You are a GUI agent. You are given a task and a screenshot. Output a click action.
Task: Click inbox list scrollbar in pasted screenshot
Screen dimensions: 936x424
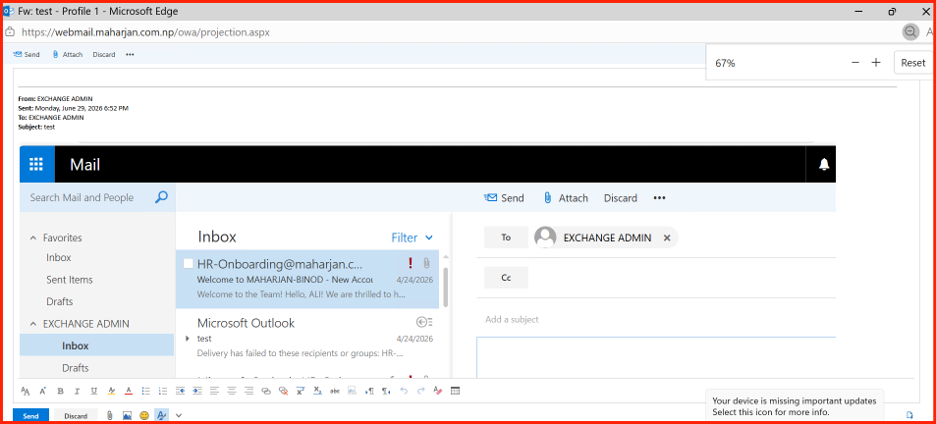(x=445, y=287)
